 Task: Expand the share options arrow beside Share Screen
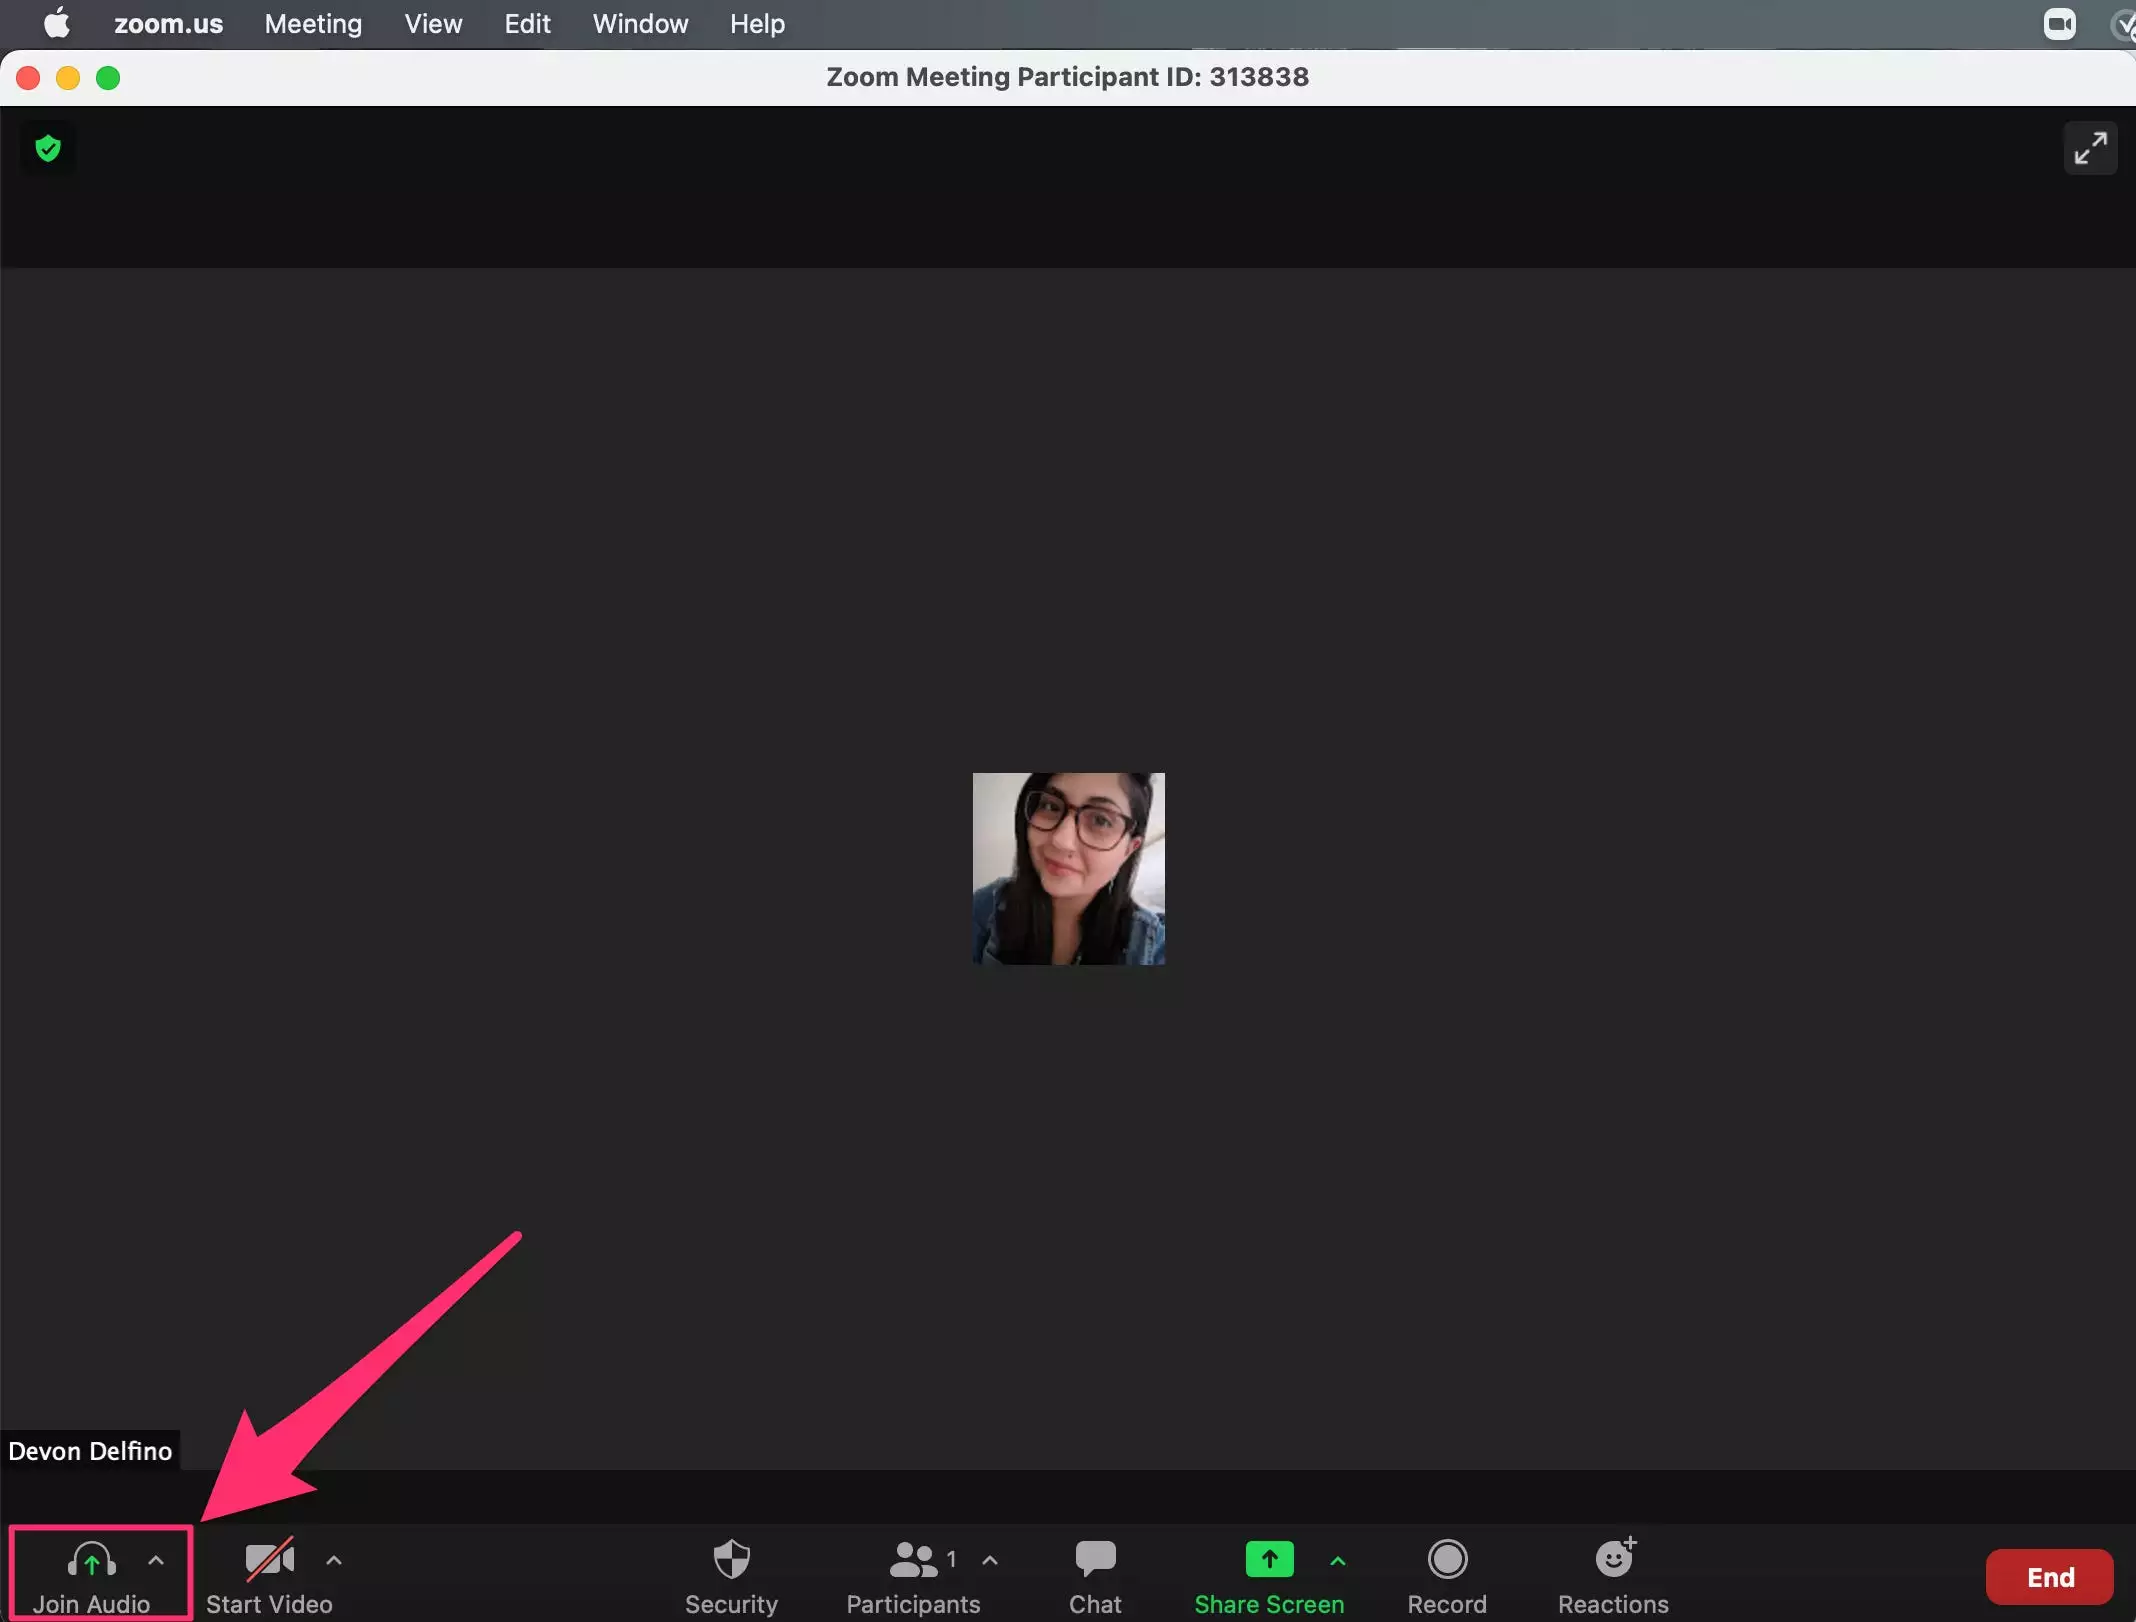click(1338, 1560)
